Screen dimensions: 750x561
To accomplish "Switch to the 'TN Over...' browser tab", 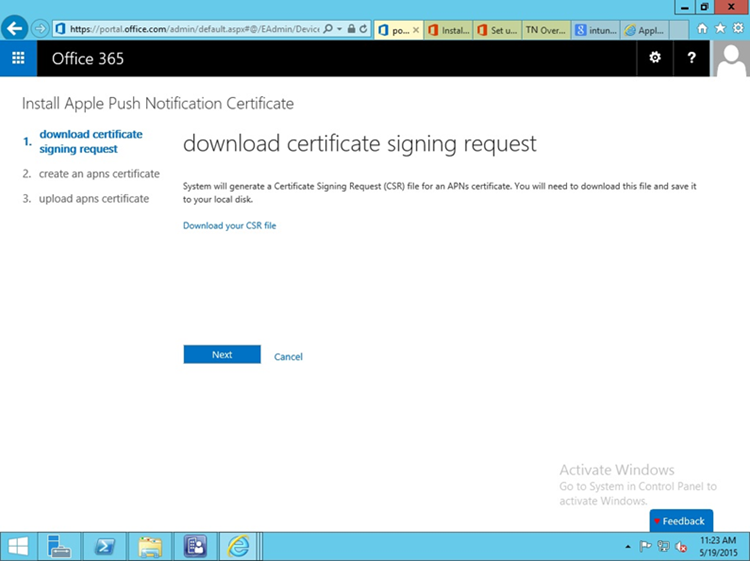I will click(546, 30).
